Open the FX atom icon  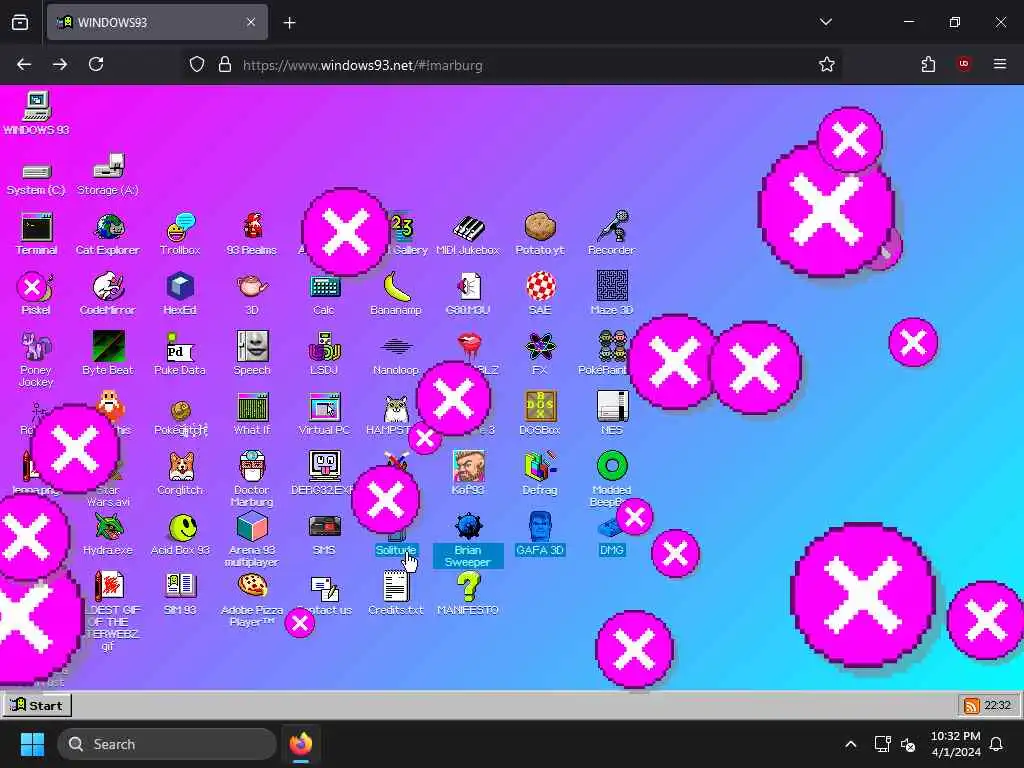540,347
